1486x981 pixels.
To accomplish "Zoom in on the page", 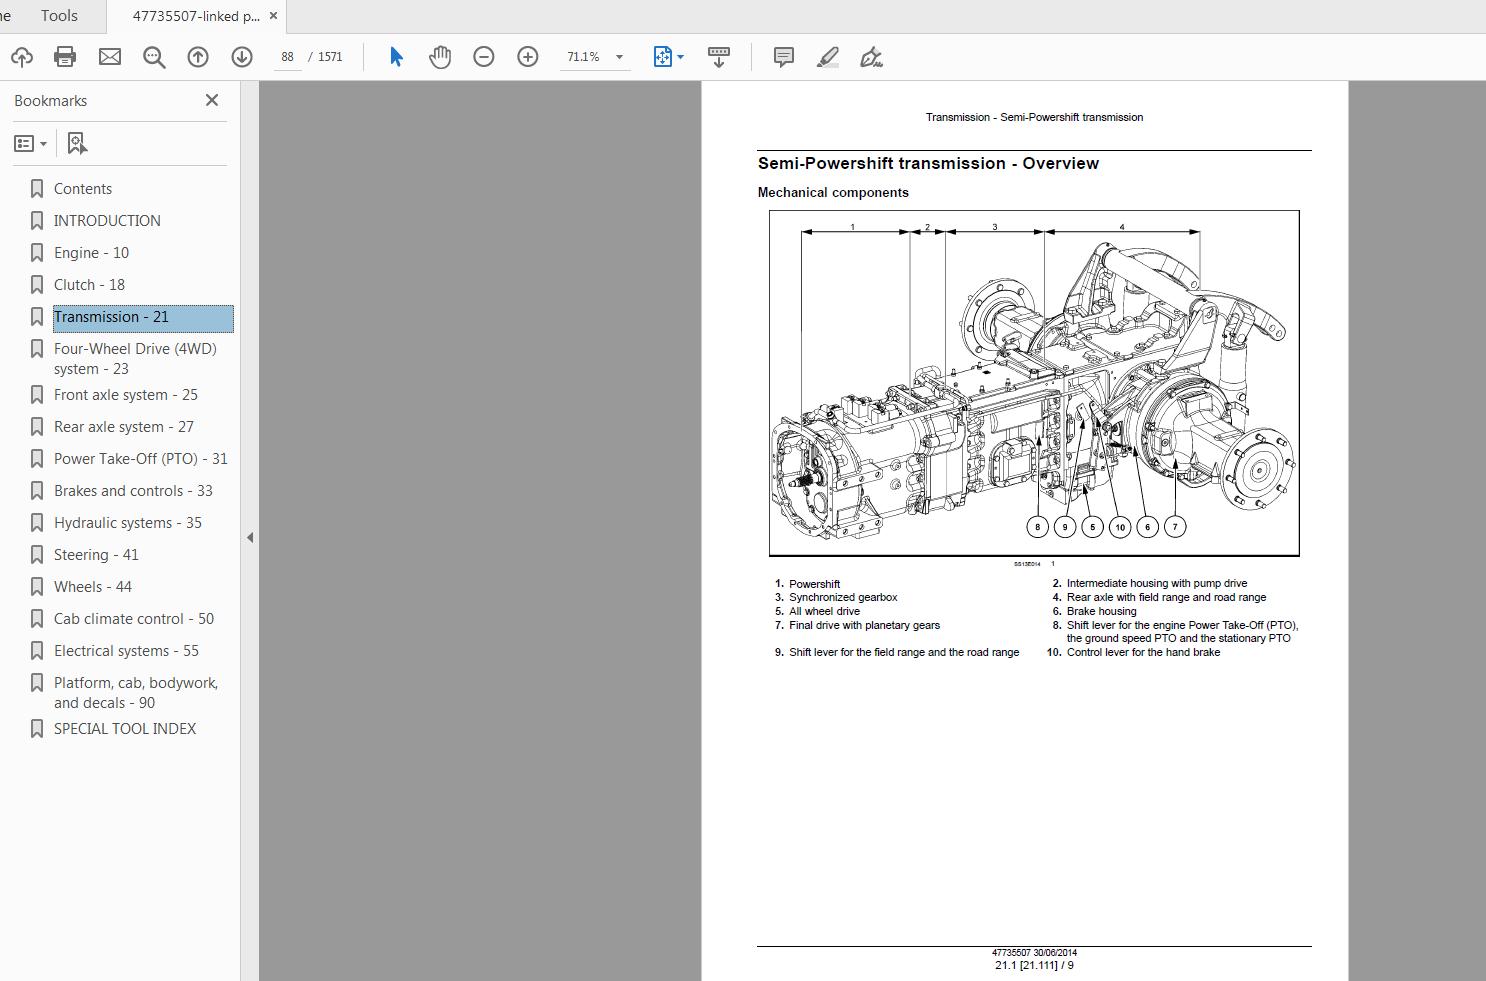I will click(x=527, y=57).
